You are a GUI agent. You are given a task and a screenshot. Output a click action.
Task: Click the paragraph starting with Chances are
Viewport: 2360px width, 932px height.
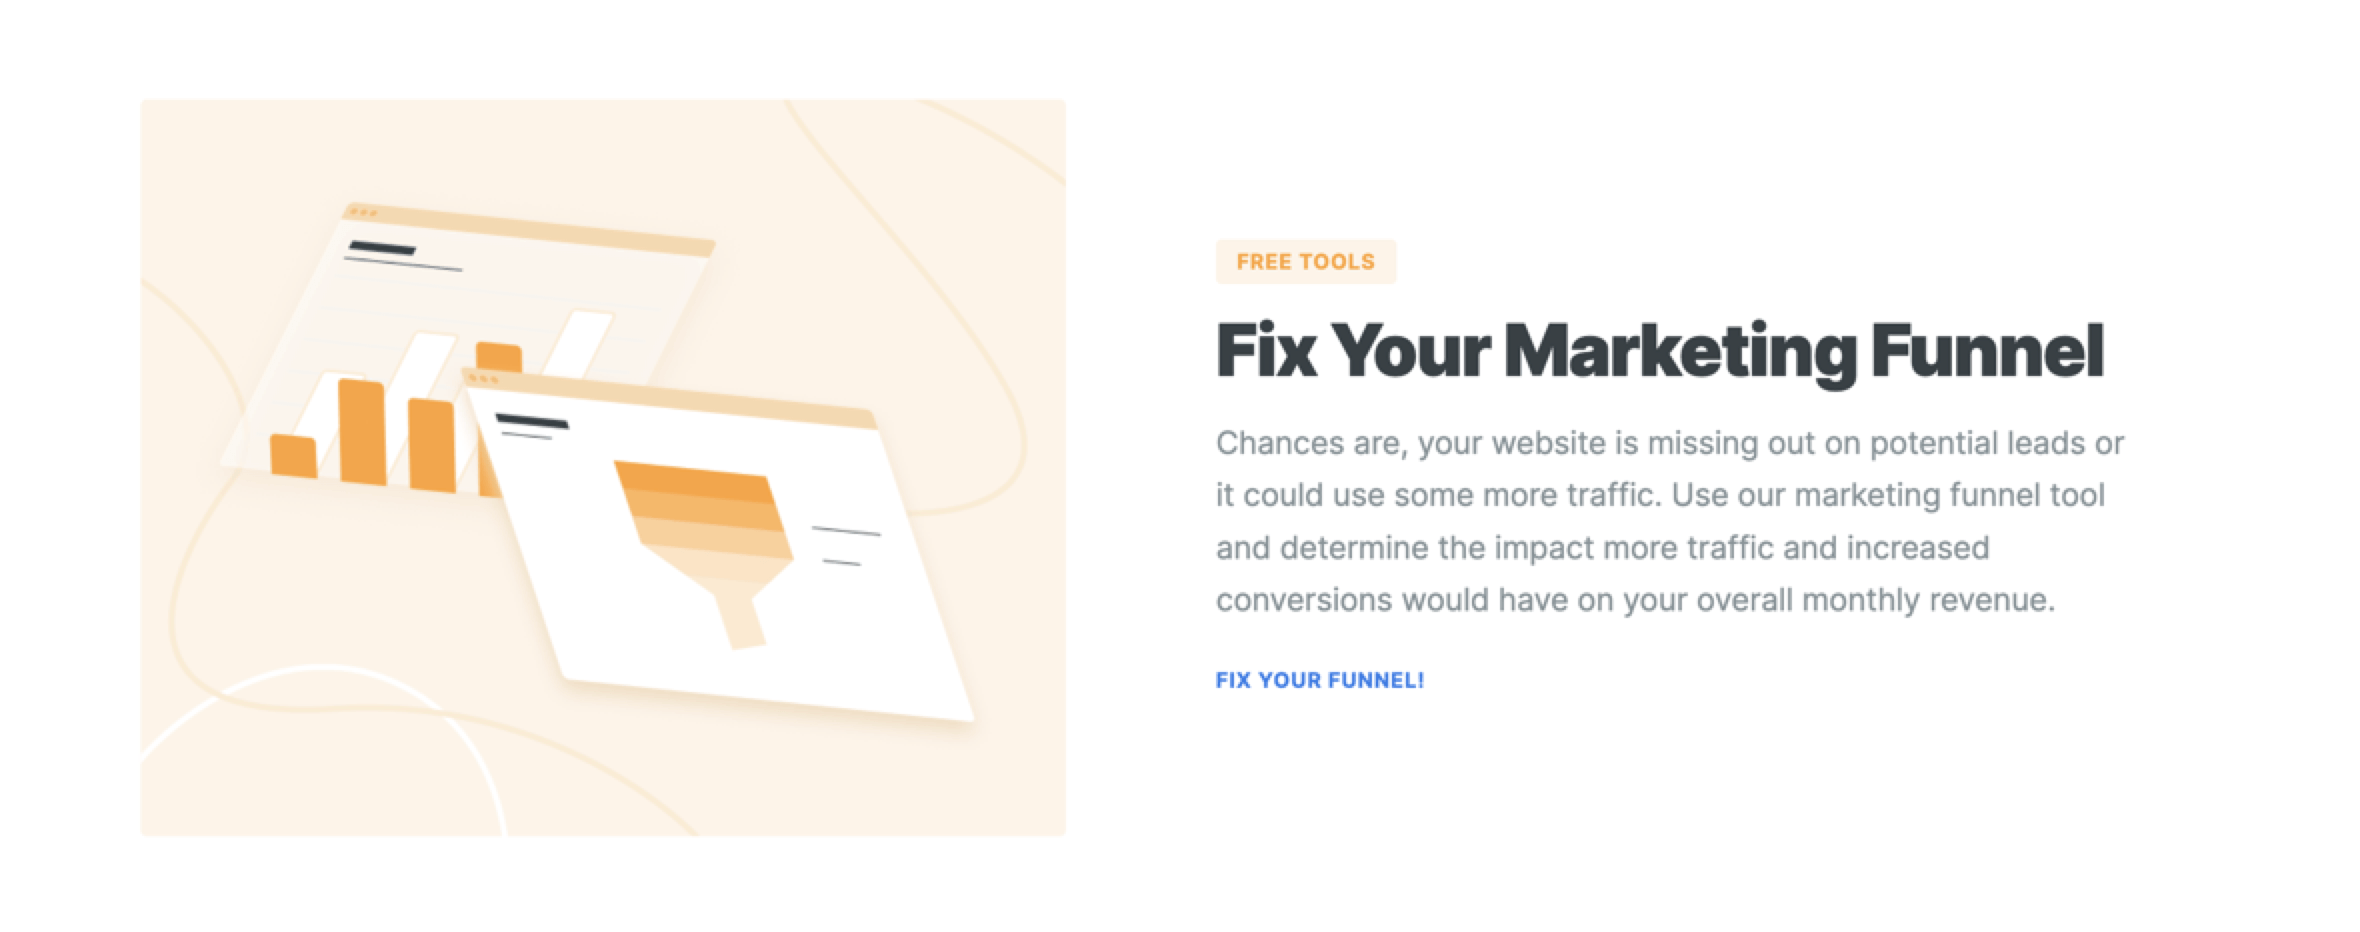point(1668,521)
